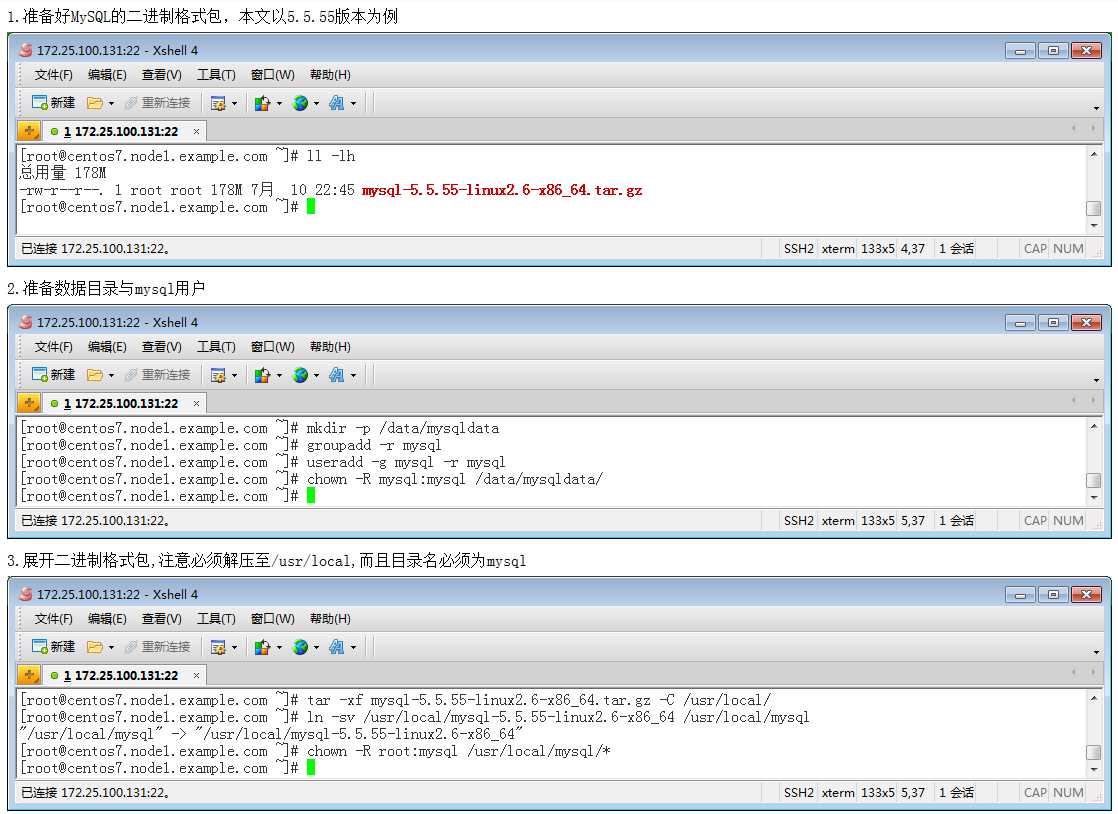The image size is (1118, 814).
Task: Click the globe encoding icon in step 1 window
Action: point(300,103)
